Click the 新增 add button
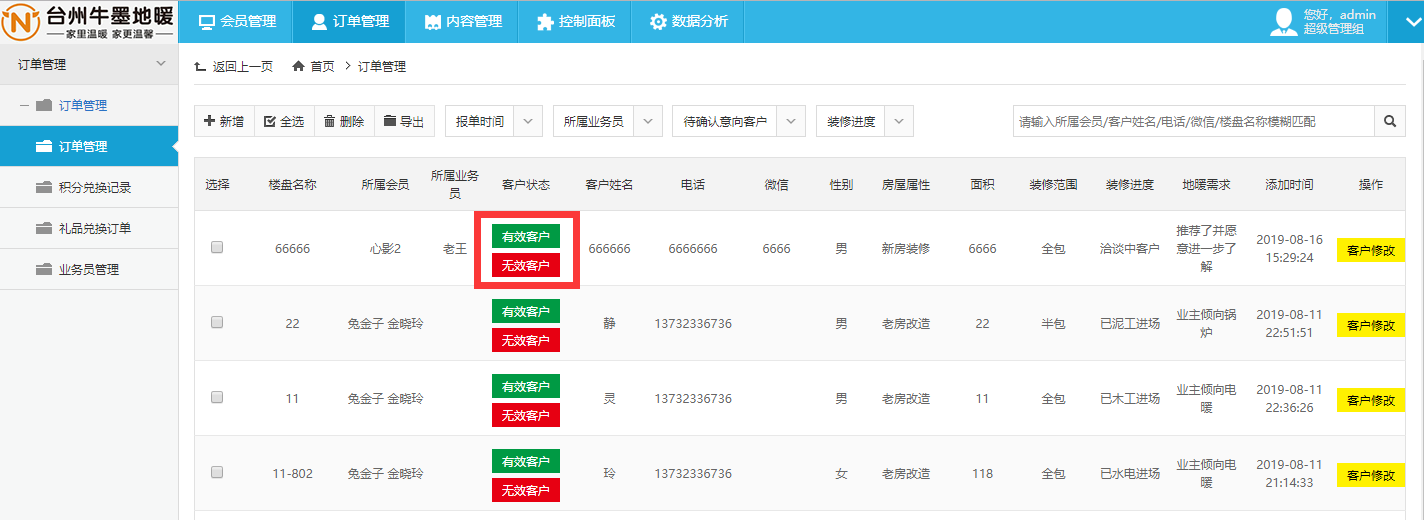 click(x=224, y=121)
